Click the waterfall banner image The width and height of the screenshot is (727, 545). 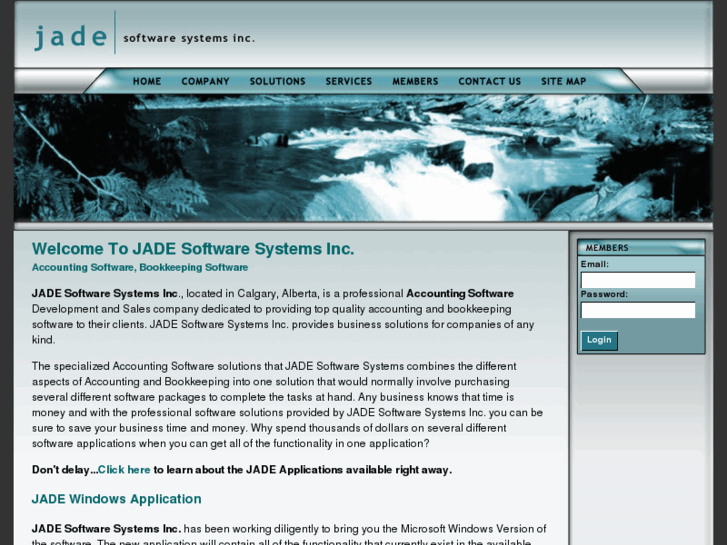coord(364,158)
